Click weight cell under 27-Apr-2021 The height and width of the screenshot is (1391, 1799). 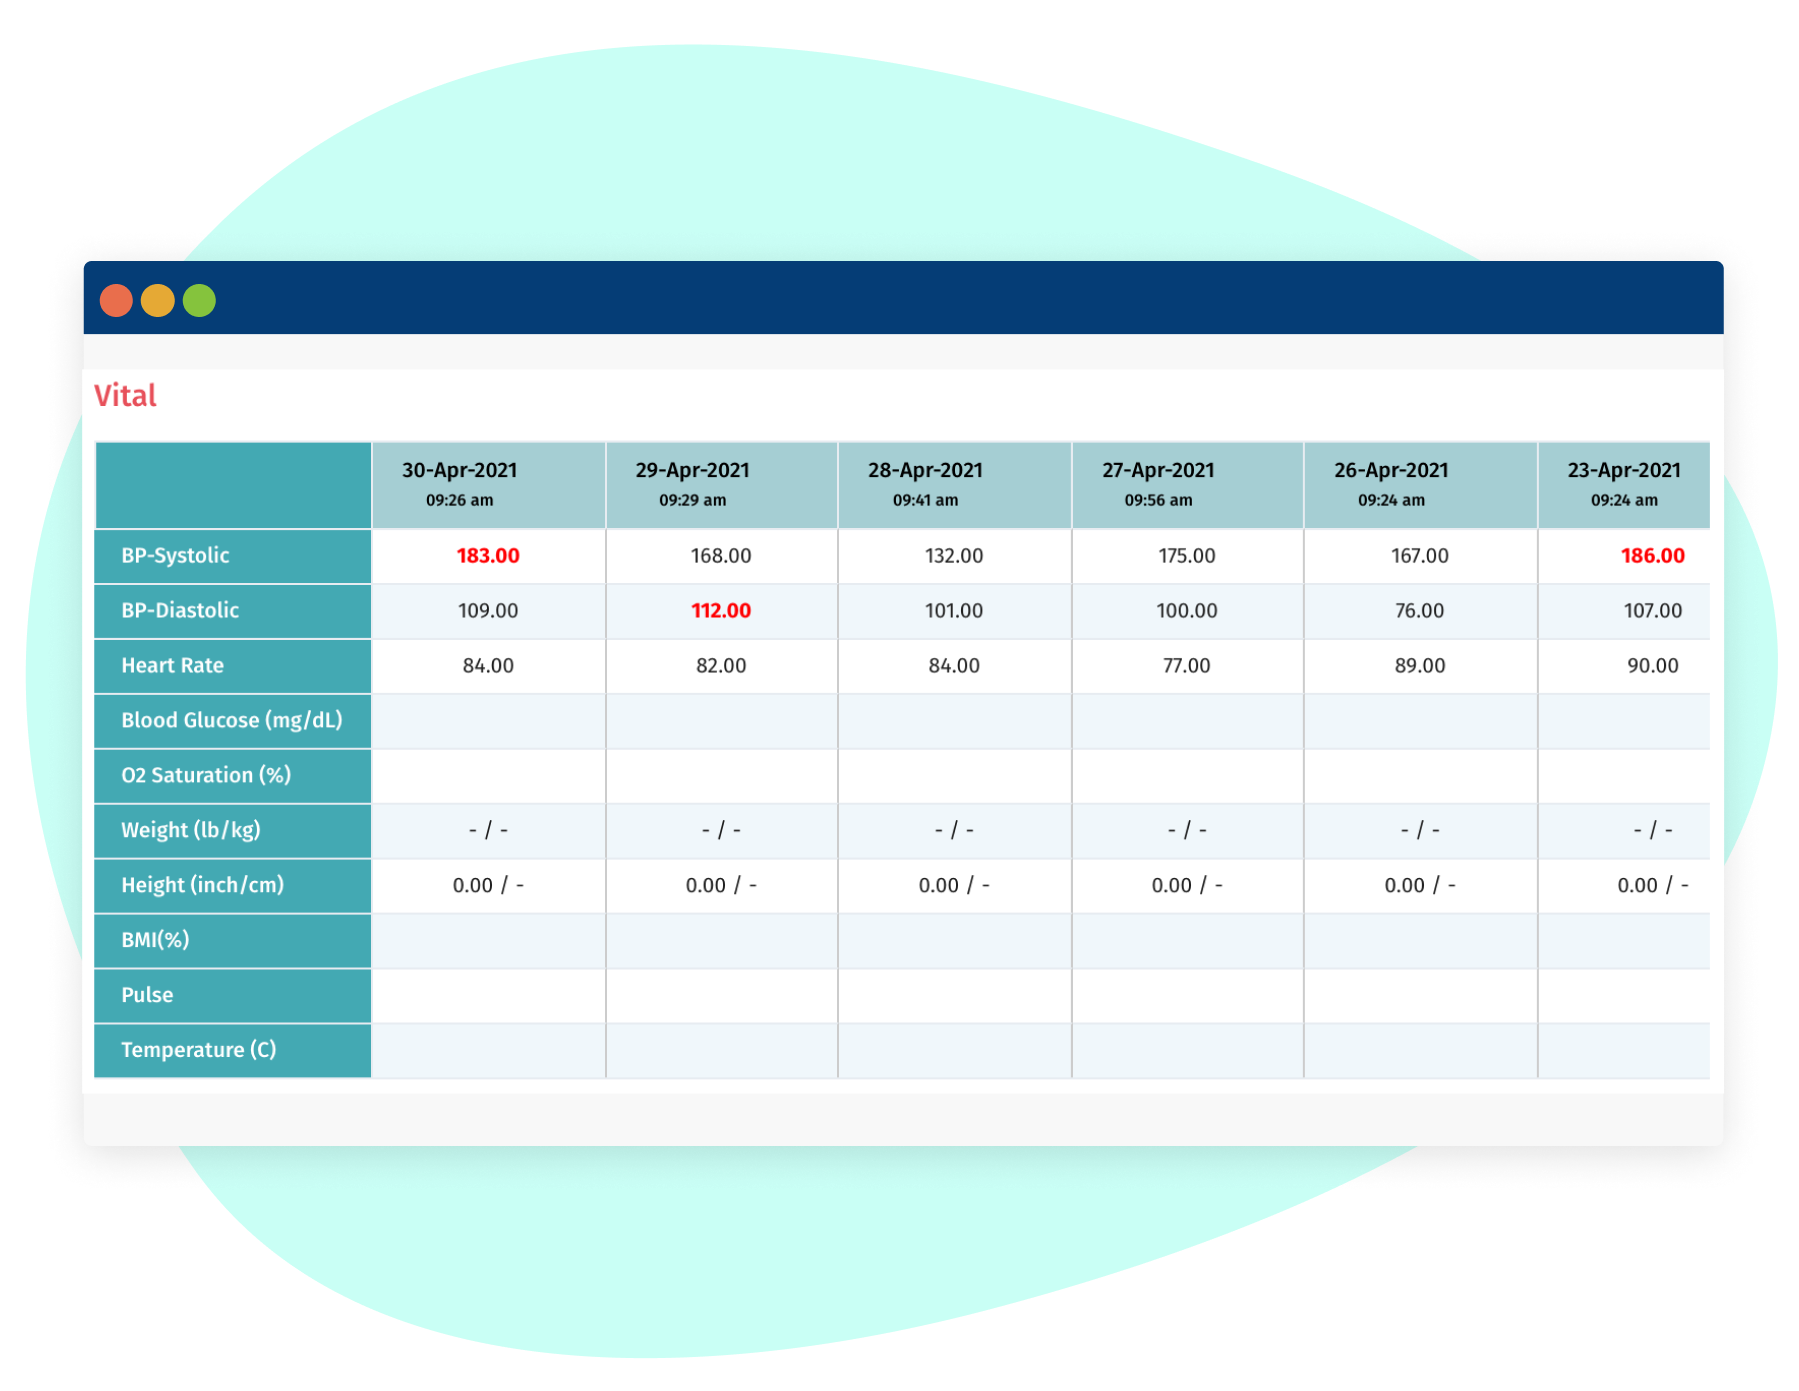[1187, 831]
